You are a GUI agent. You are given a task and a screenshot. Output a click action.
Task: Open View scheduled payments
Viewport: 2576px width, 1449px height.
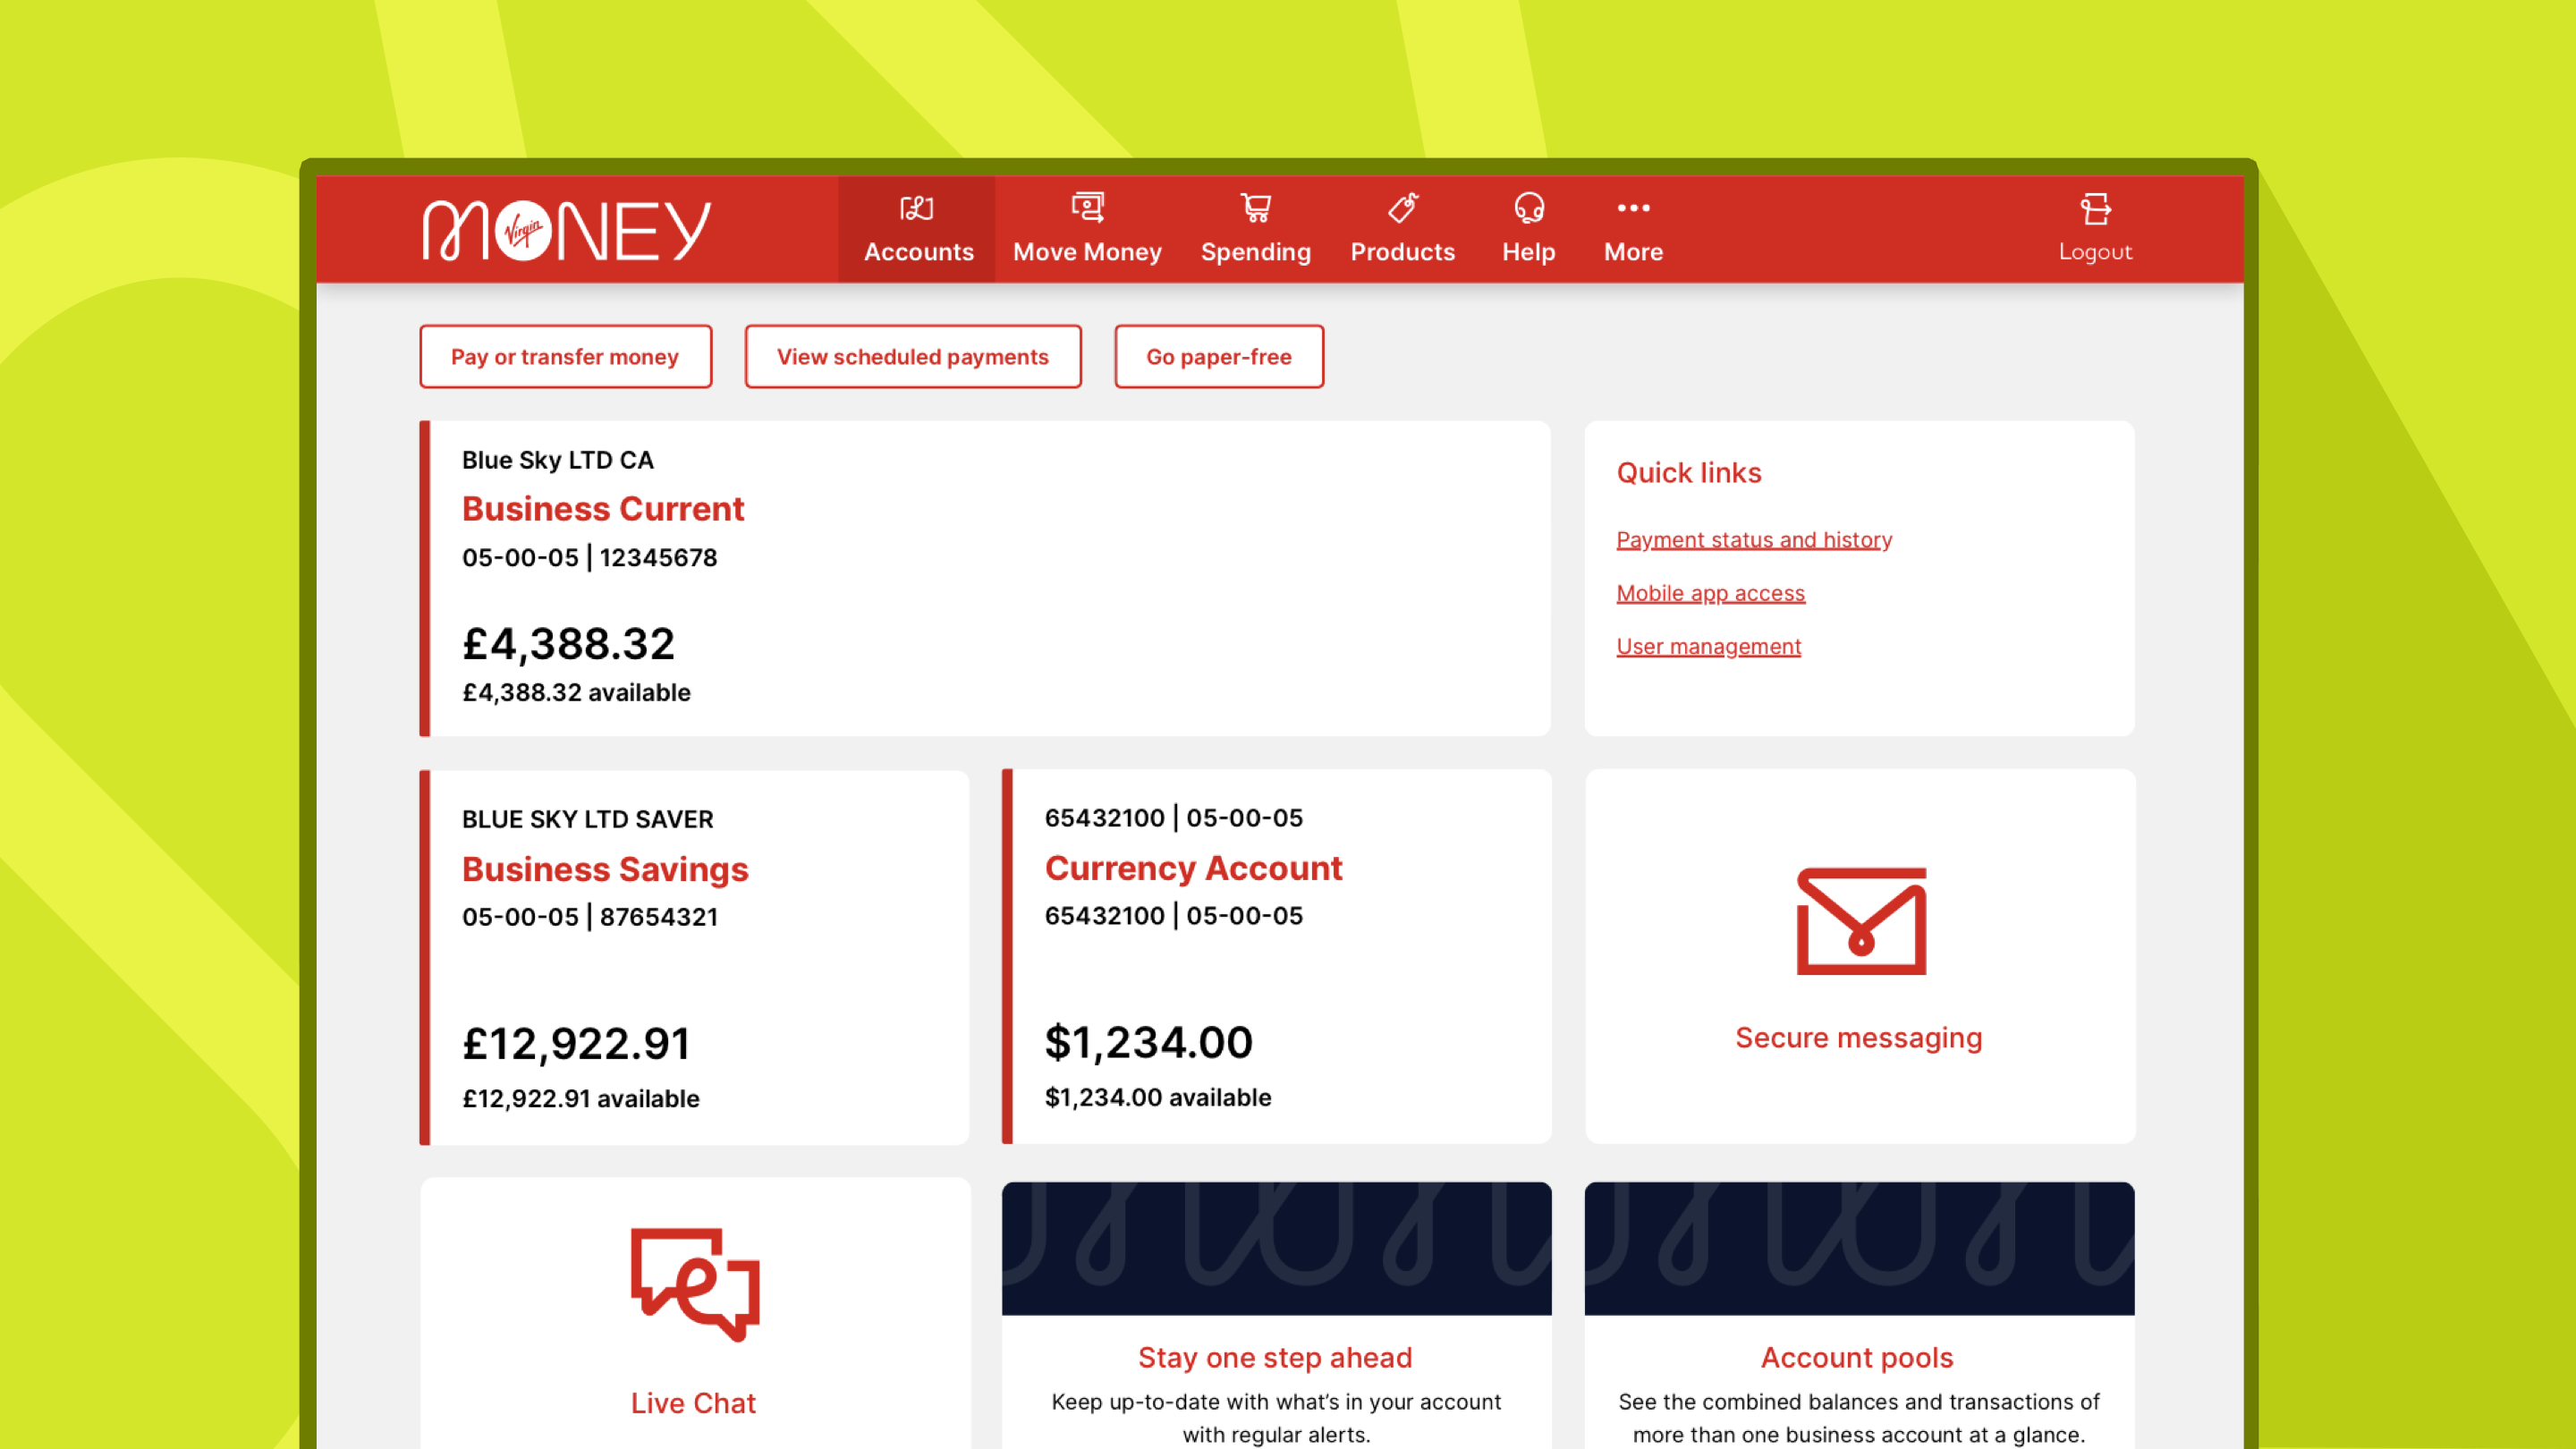coord(912,357)
